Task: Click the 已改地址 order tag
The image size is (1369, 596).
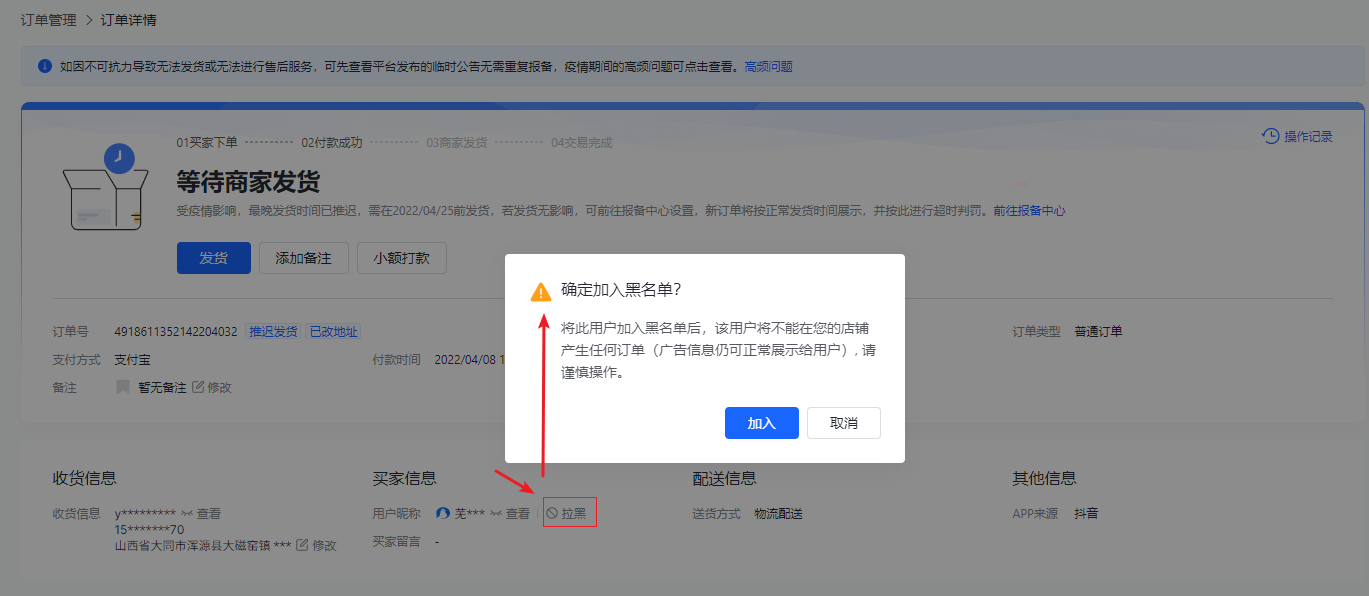Action: pos(333,332)
